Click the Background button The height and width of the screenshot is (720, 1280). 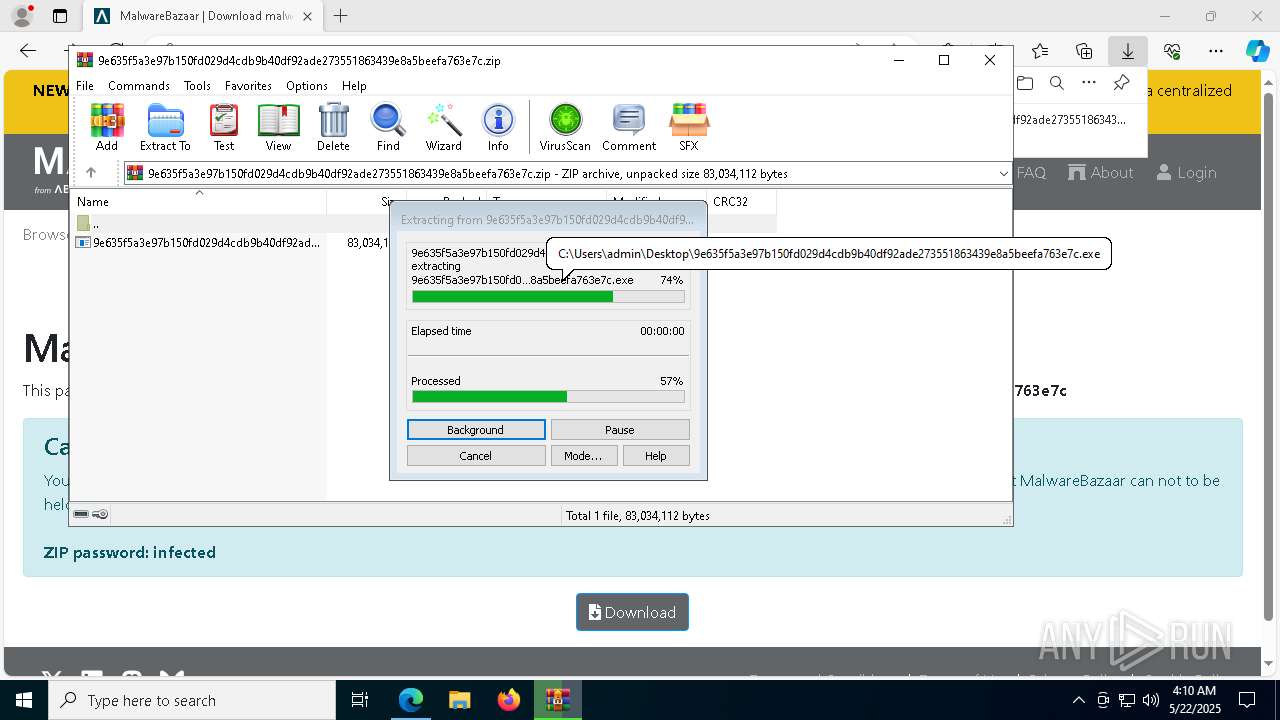click(x=476, y=430)
